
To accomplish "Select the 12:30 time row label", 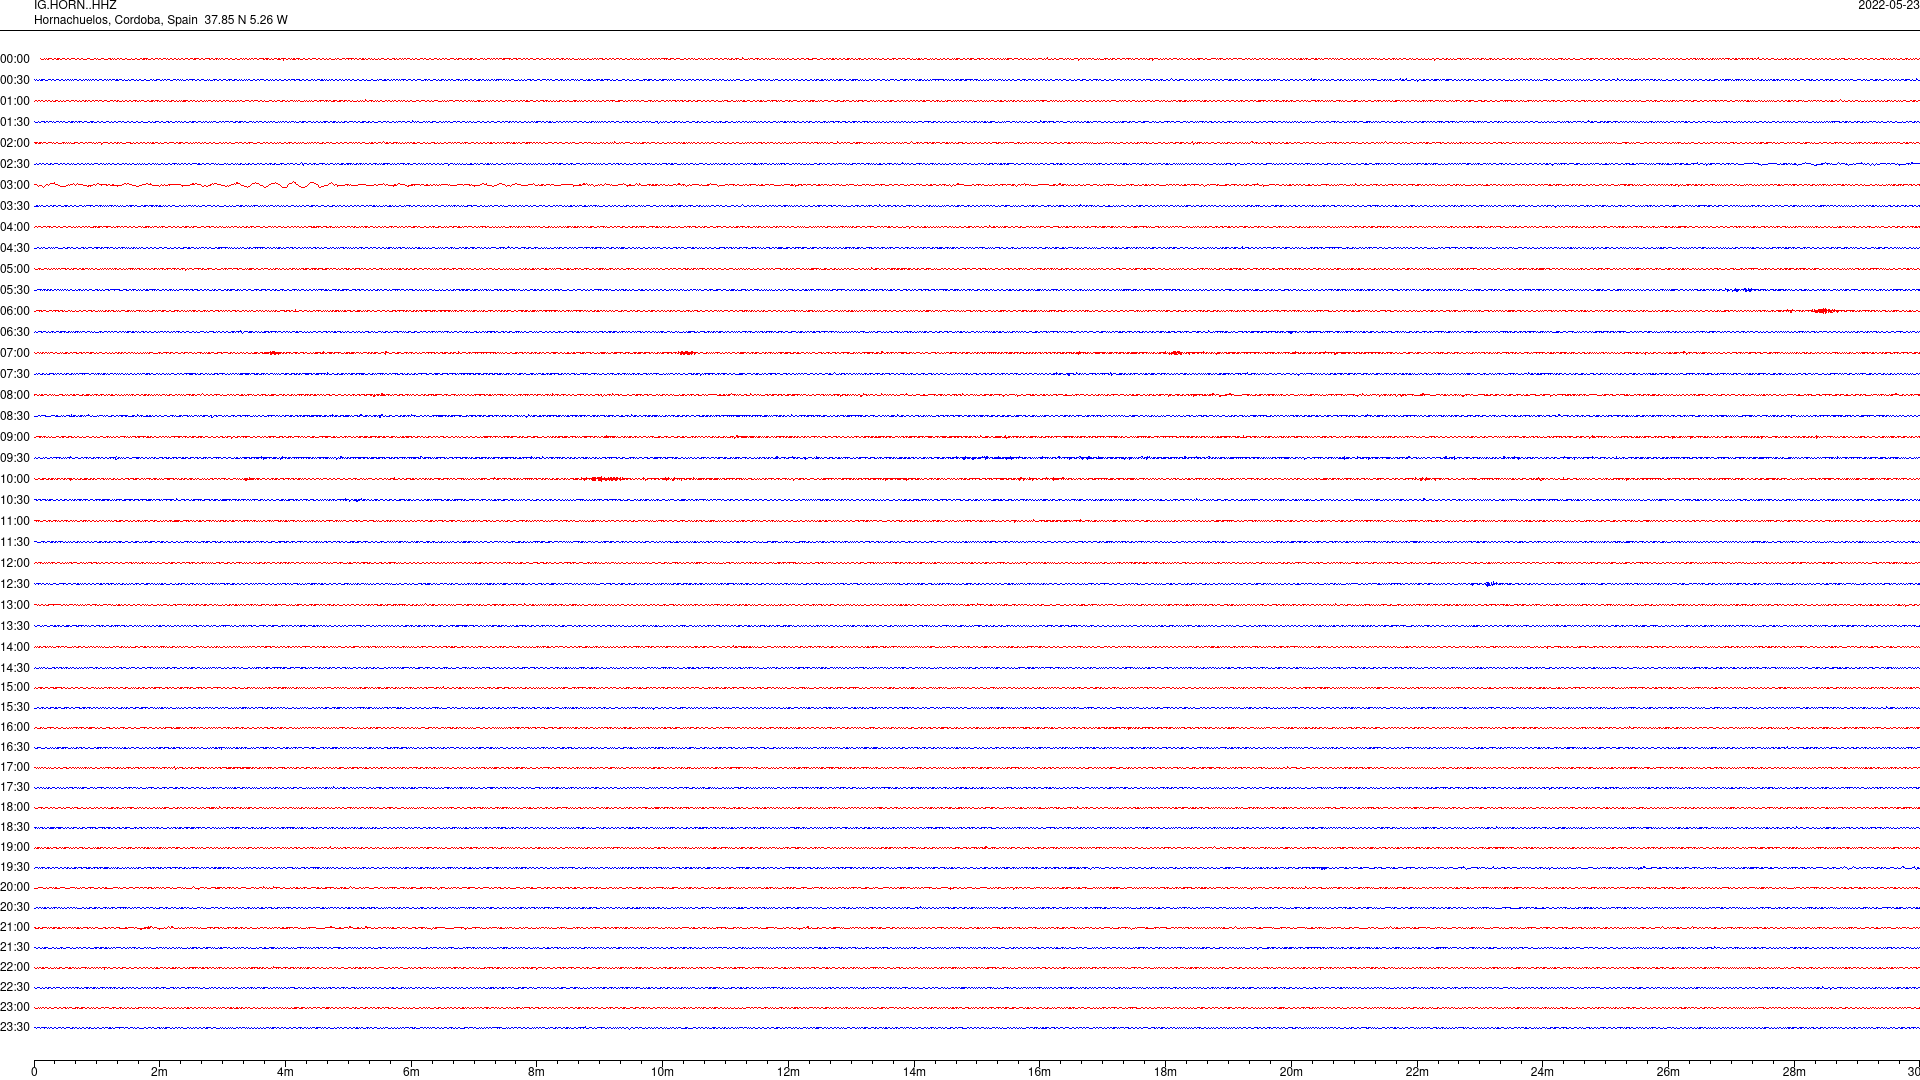I will pyautogui.click(x=15, y=584).
